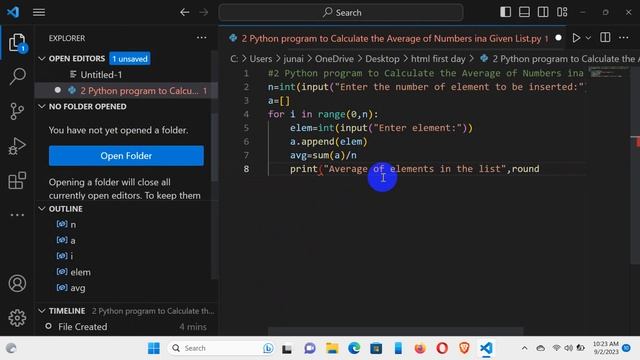Viewport: 640px width, 360px height.
Task: Click code line avg=sum(a)/n
Action: click(323, 155)
